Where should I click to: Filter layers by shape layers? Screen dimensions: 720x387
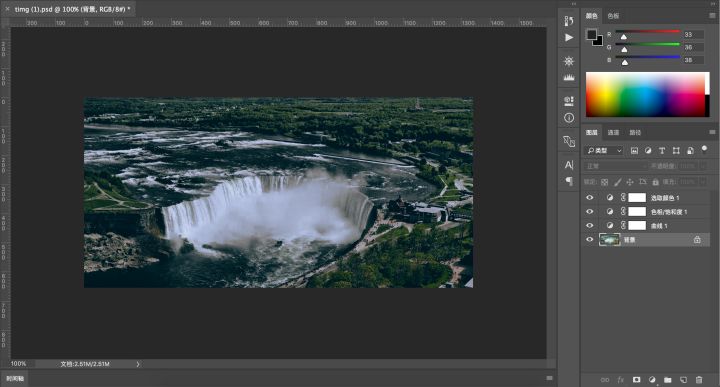(x=676, y=151)
